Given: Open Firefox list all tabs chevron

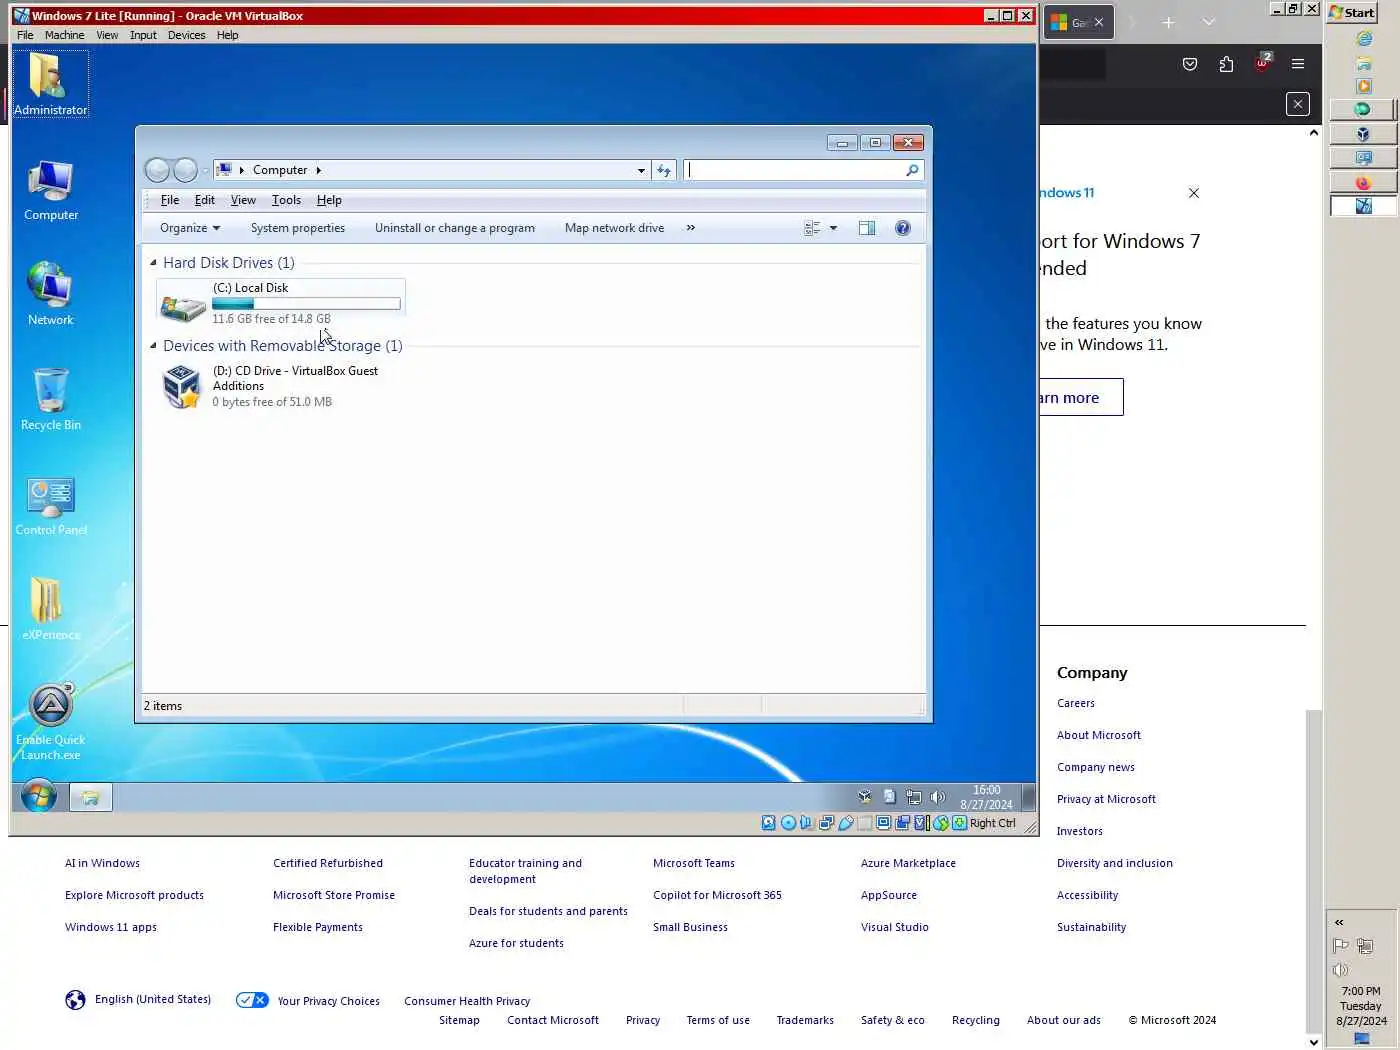Looking at the screenshot, I should coord(1208,22).
